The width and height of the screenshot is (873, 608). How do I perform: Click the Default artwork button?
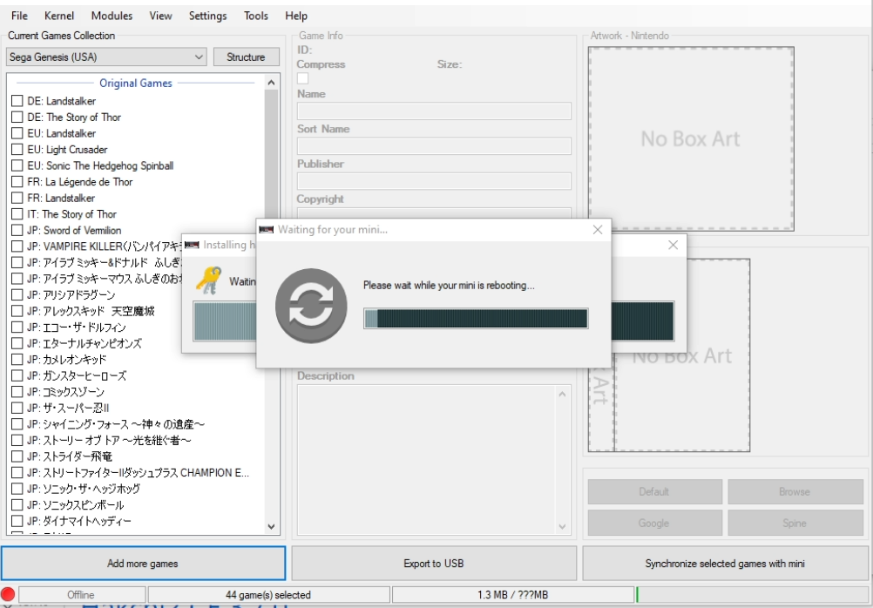coord(654,492)
